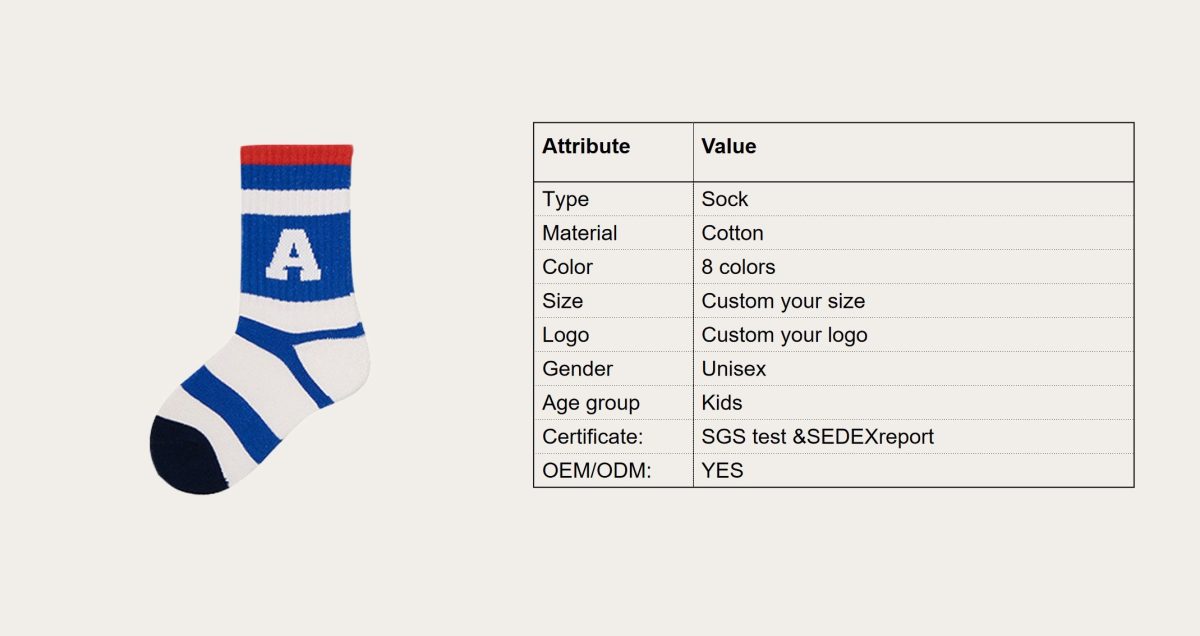Select the Value column header
Screen dimensions: 1200x636
point(728,147)
